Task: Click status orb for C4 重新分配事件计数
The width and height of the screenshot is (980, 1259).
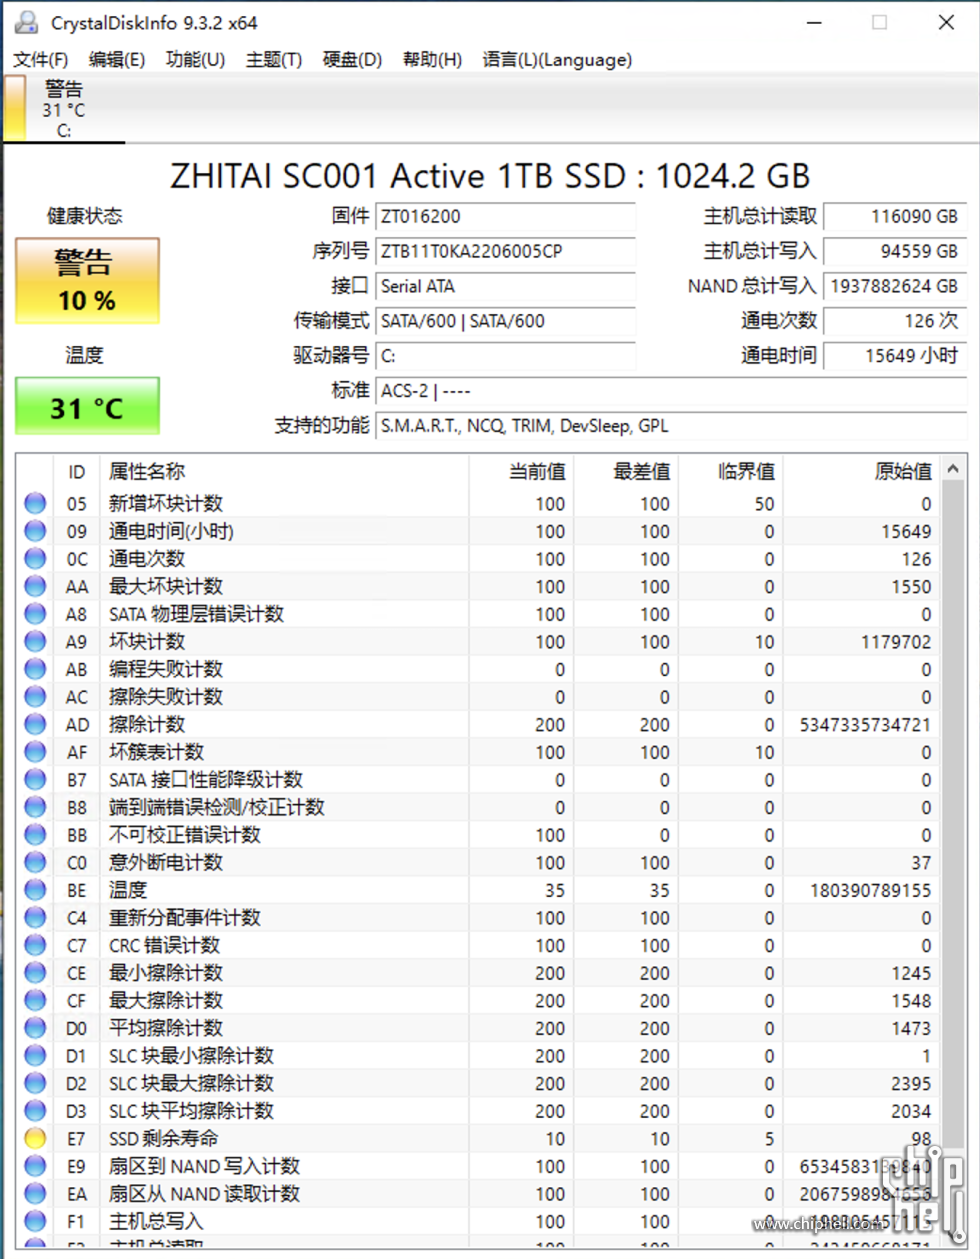Action: pyautogui.click(x=36, y=917)
